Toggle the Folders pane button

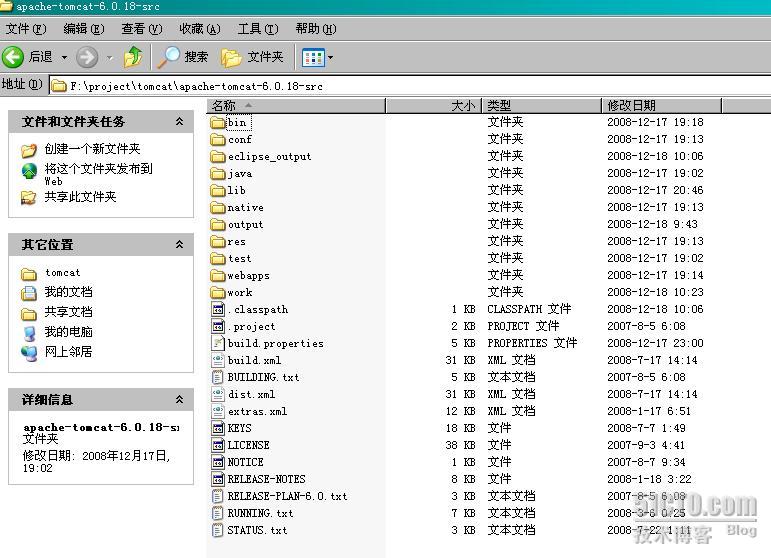point(252,57)
